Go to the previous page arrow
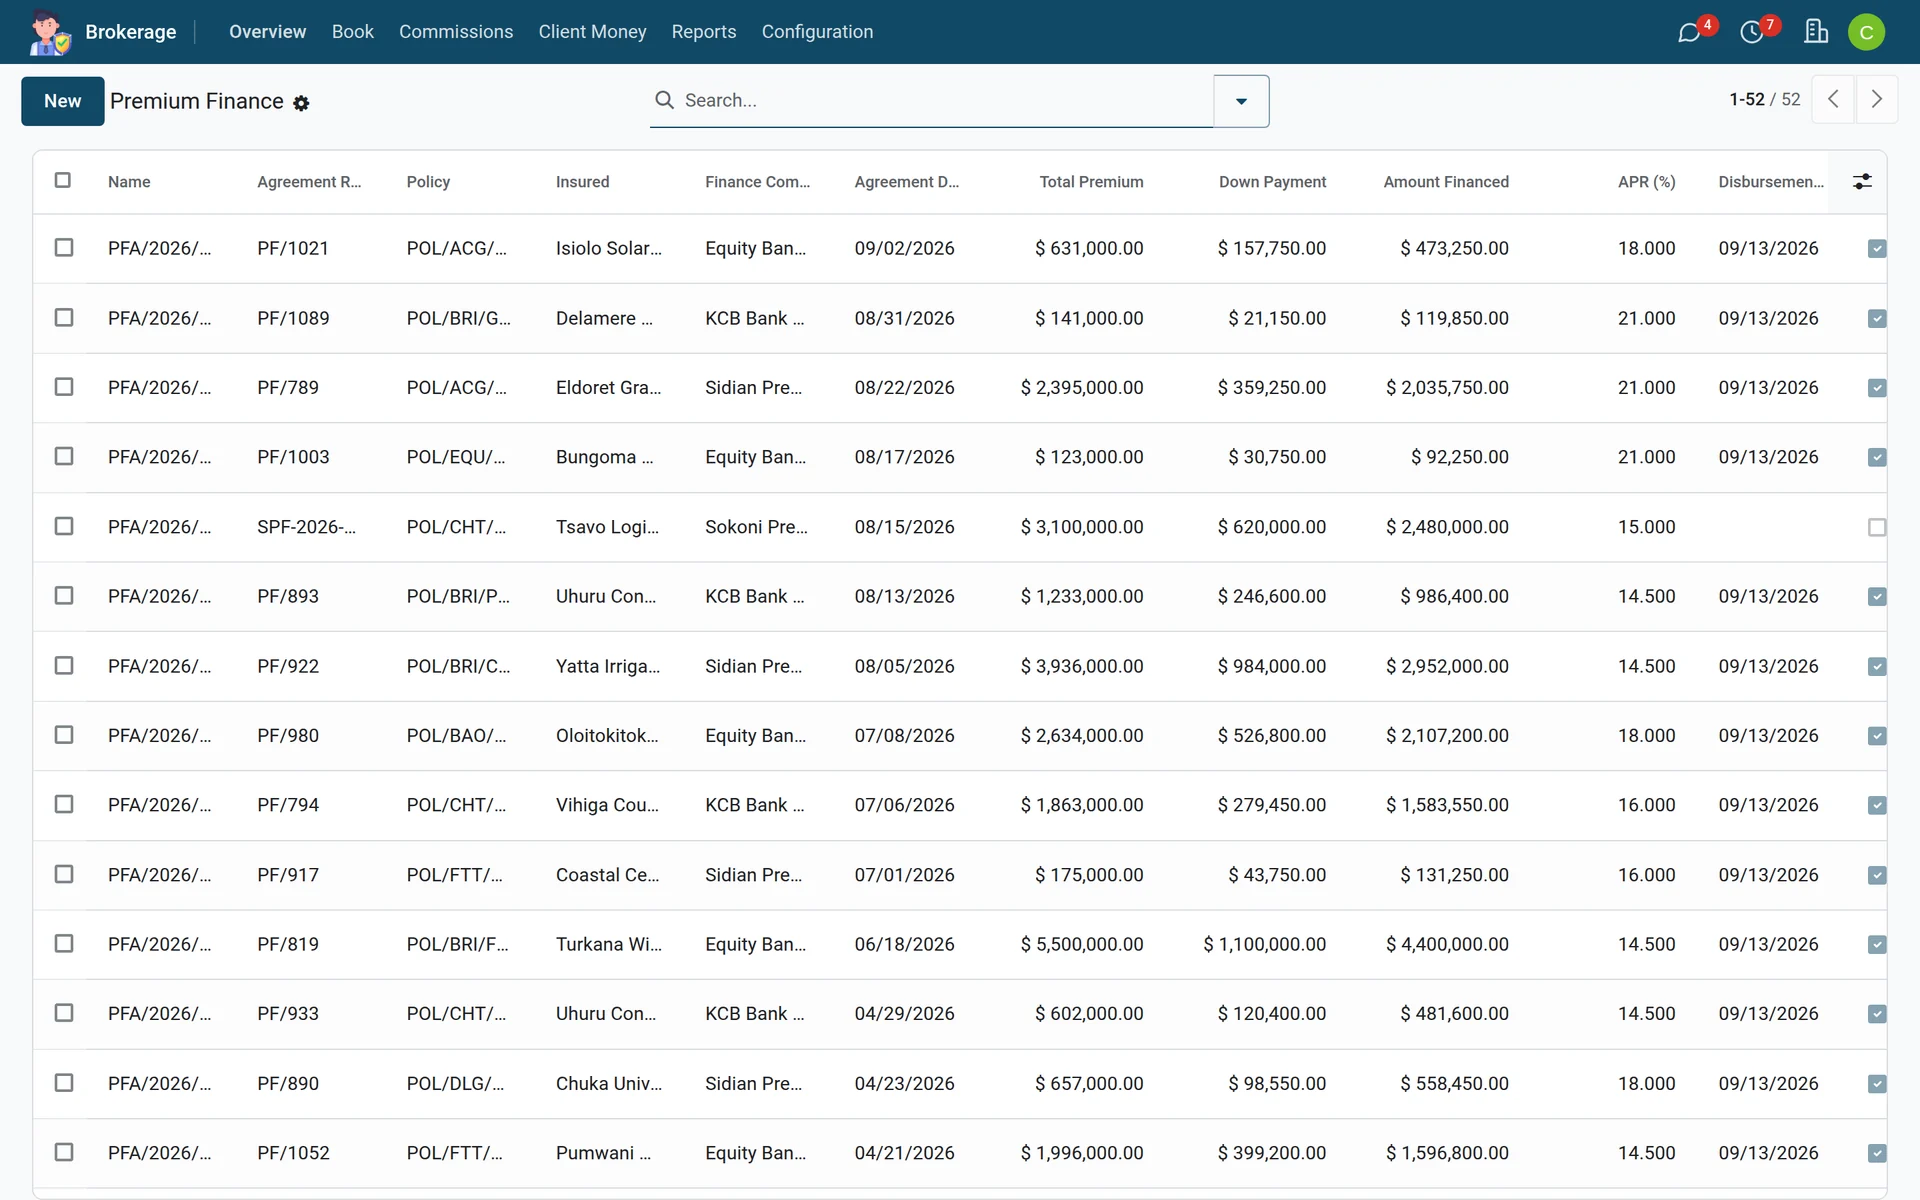 1833,99
